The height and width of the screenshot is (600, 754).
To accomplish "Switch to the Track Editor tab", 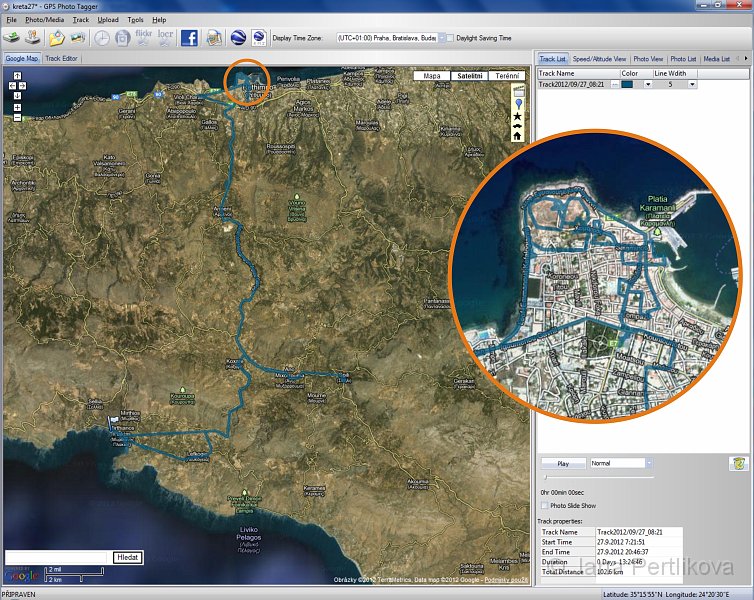I will pos(62,58).
